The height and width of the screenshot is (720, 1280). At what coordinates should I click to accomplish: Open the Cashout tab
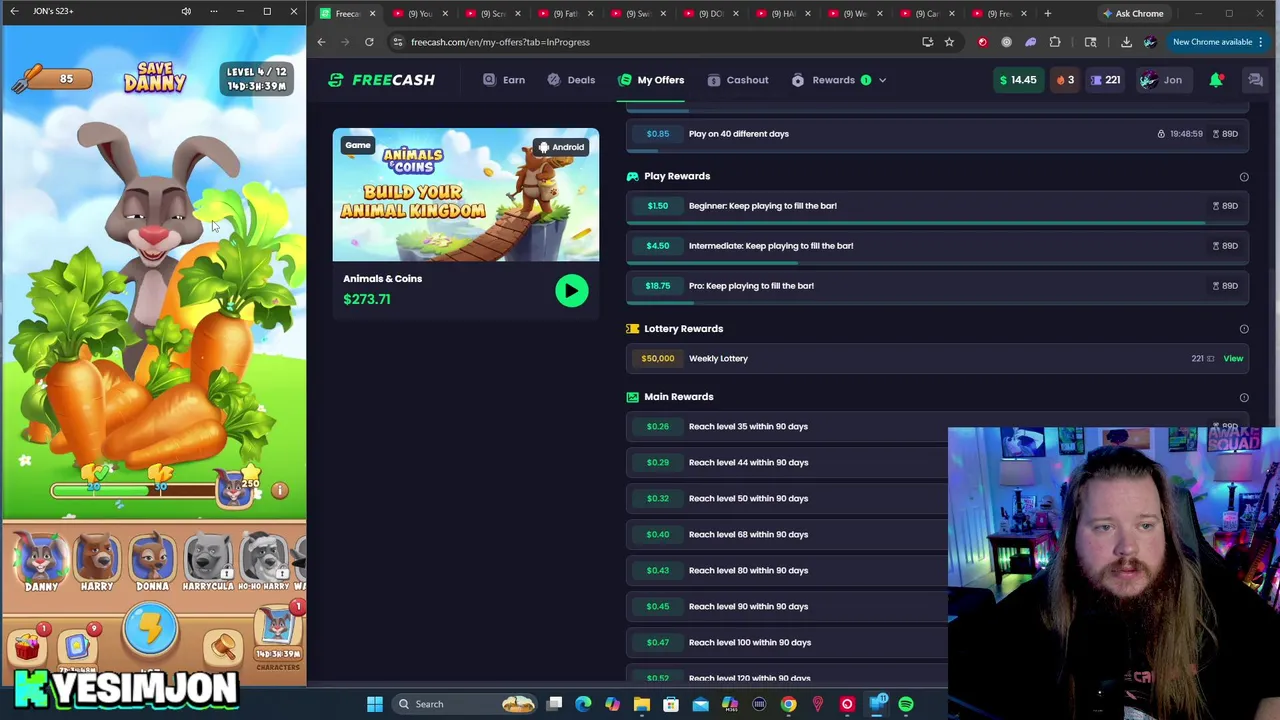tap(738, 80)
